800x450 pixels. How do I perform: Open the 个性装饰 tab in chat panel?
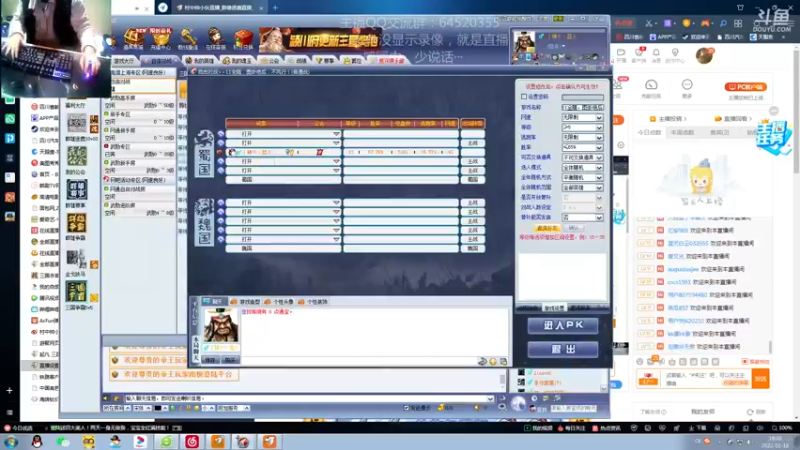pyautogui.click(x=313, y=302)
